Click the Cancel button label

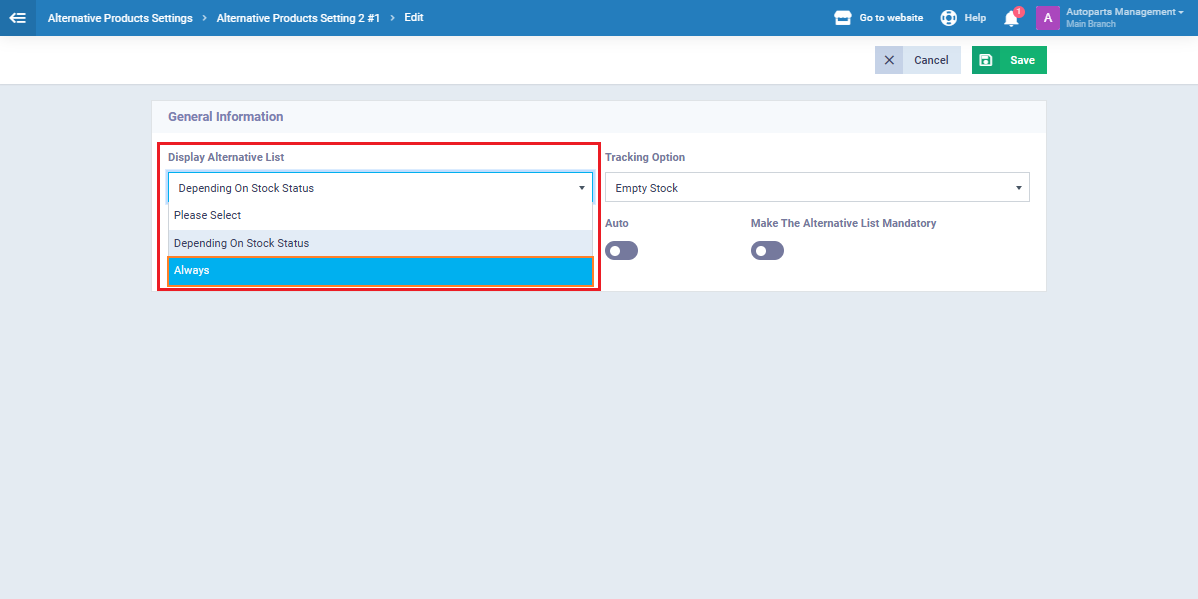tap(931, 60)
